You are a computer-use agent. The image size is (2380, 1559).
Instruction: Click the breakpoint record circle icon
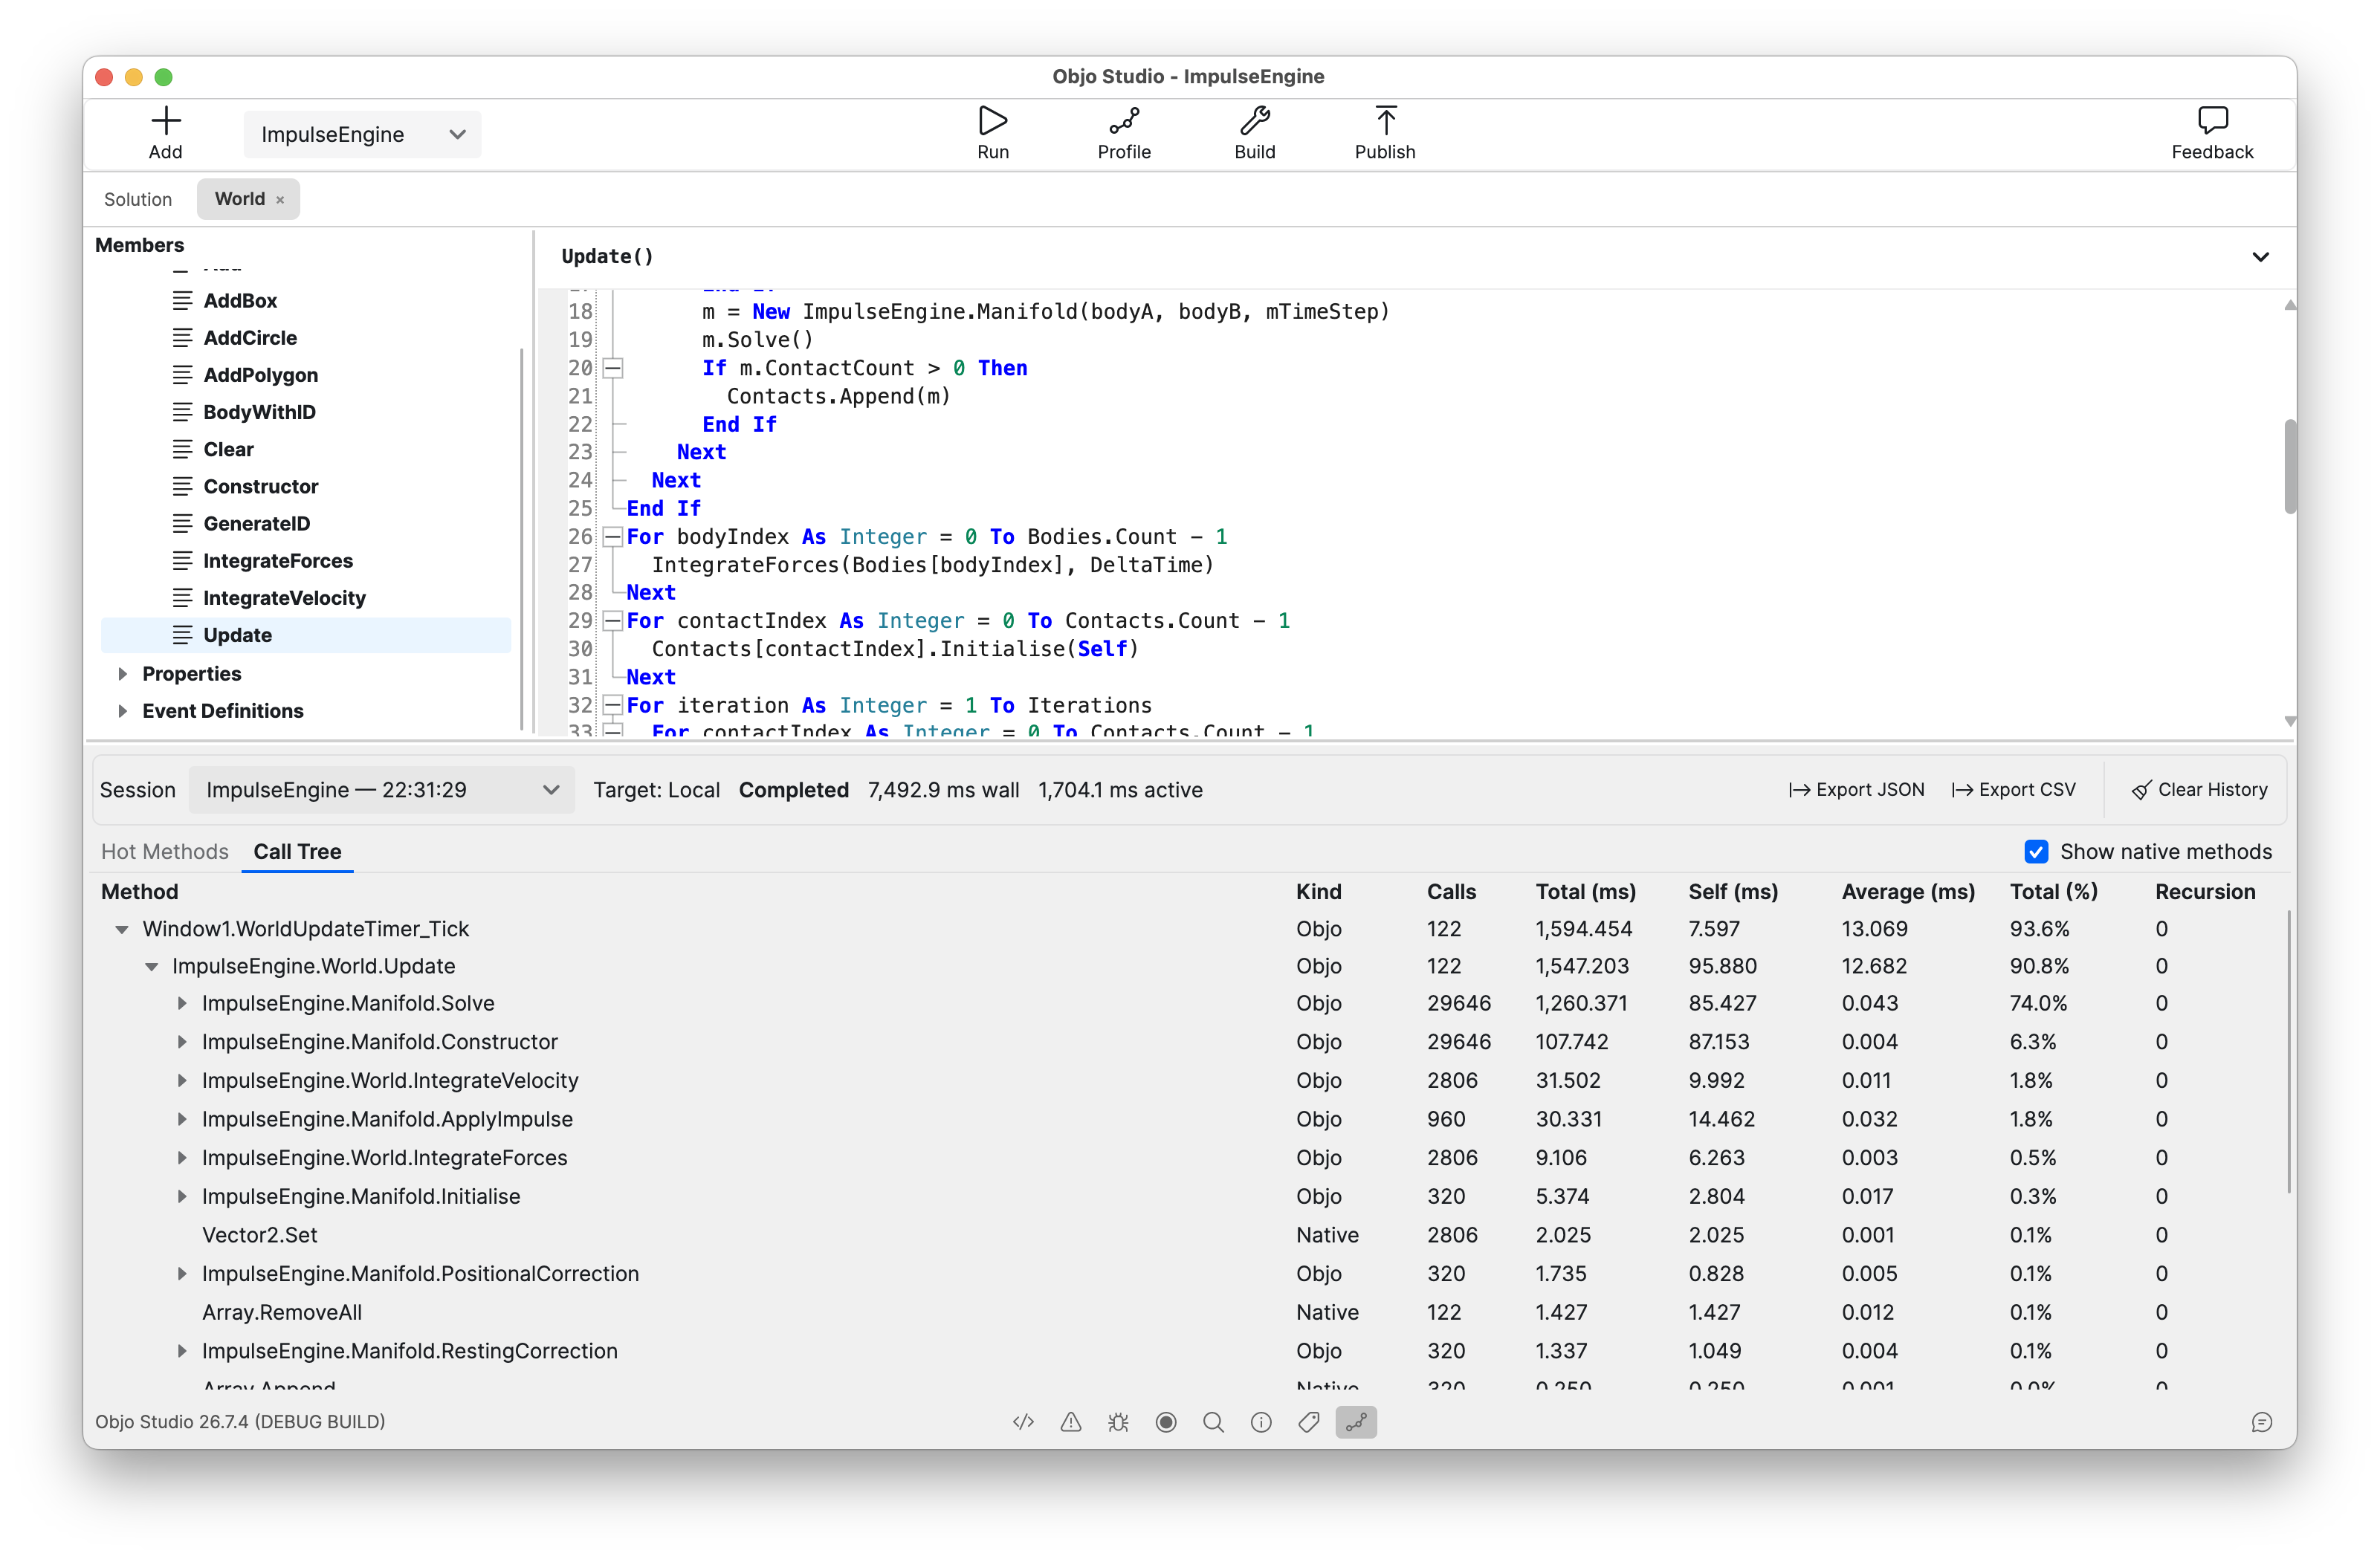(x=1166, y=1421)
